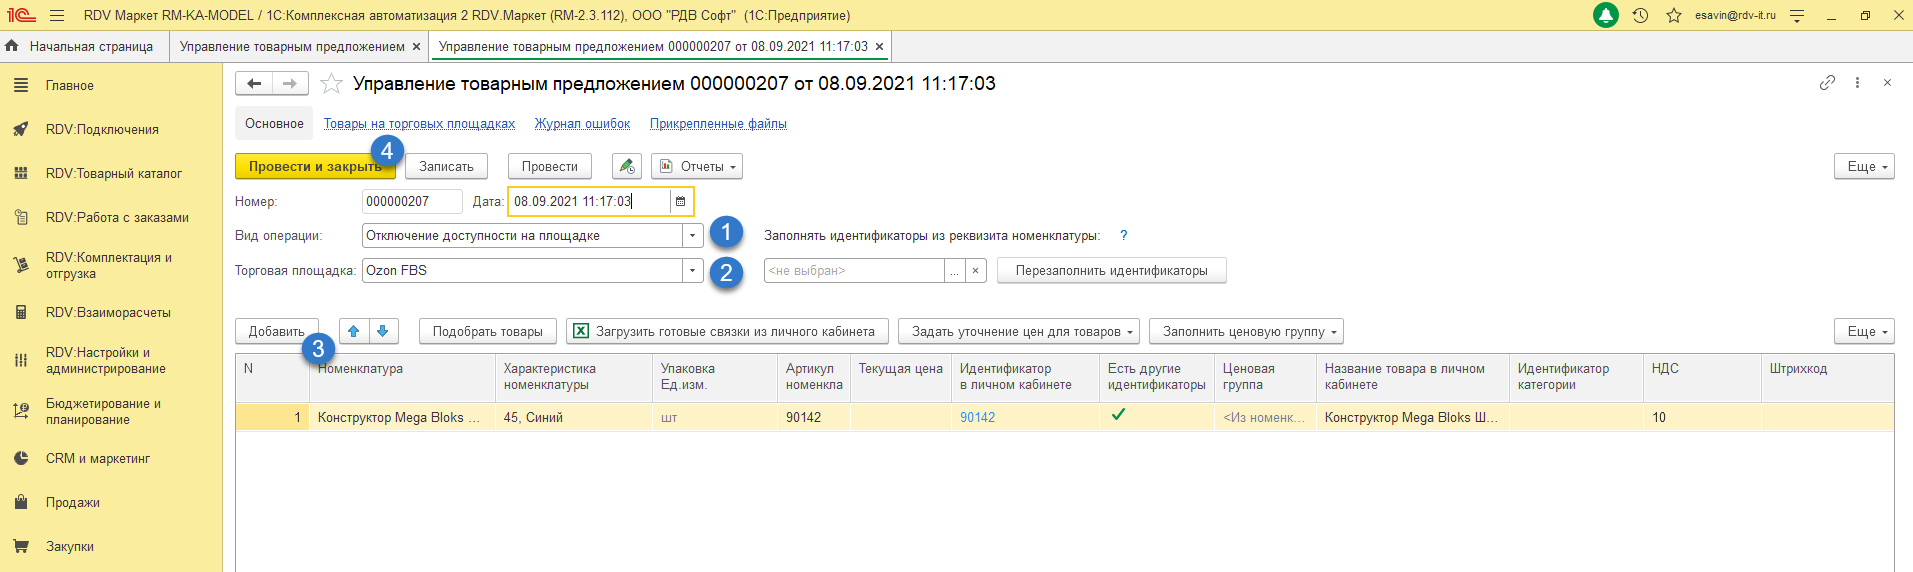
Task: Click Загрузить готовые связки из личного кабинета
Action: (727, 331)
